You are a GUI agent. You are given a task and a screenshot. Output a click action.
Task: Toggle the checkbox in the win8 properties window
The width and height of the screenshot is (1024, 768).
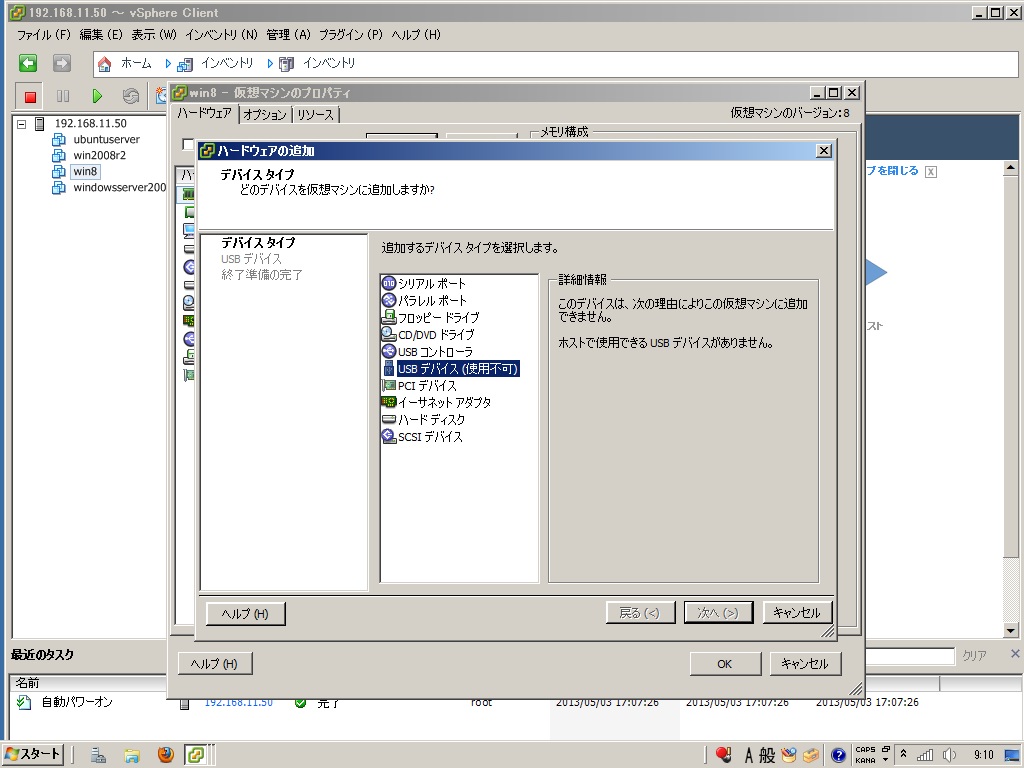pos(188,144)
